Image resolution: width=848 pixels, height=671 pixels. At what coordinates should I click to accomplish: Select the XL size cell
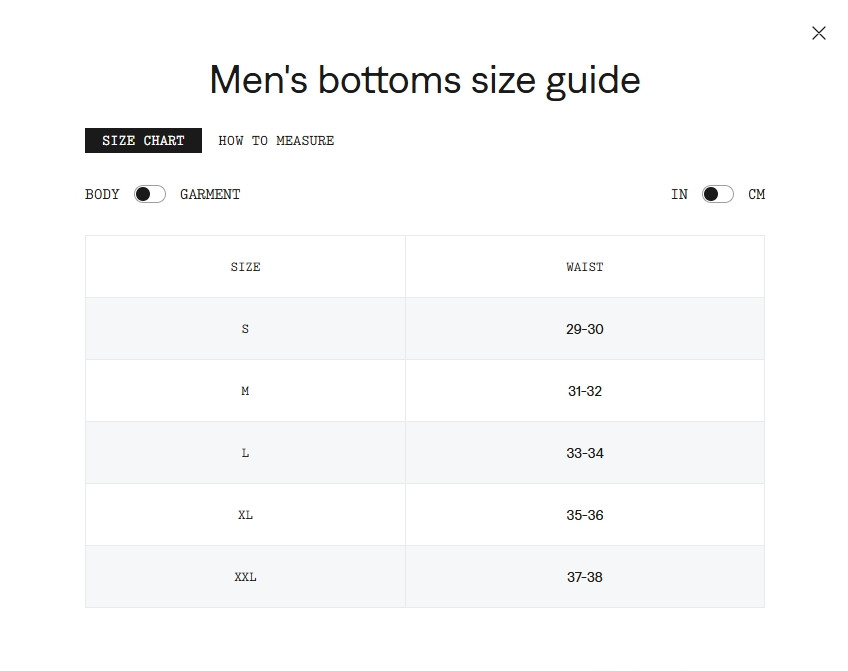click(246, 515)
